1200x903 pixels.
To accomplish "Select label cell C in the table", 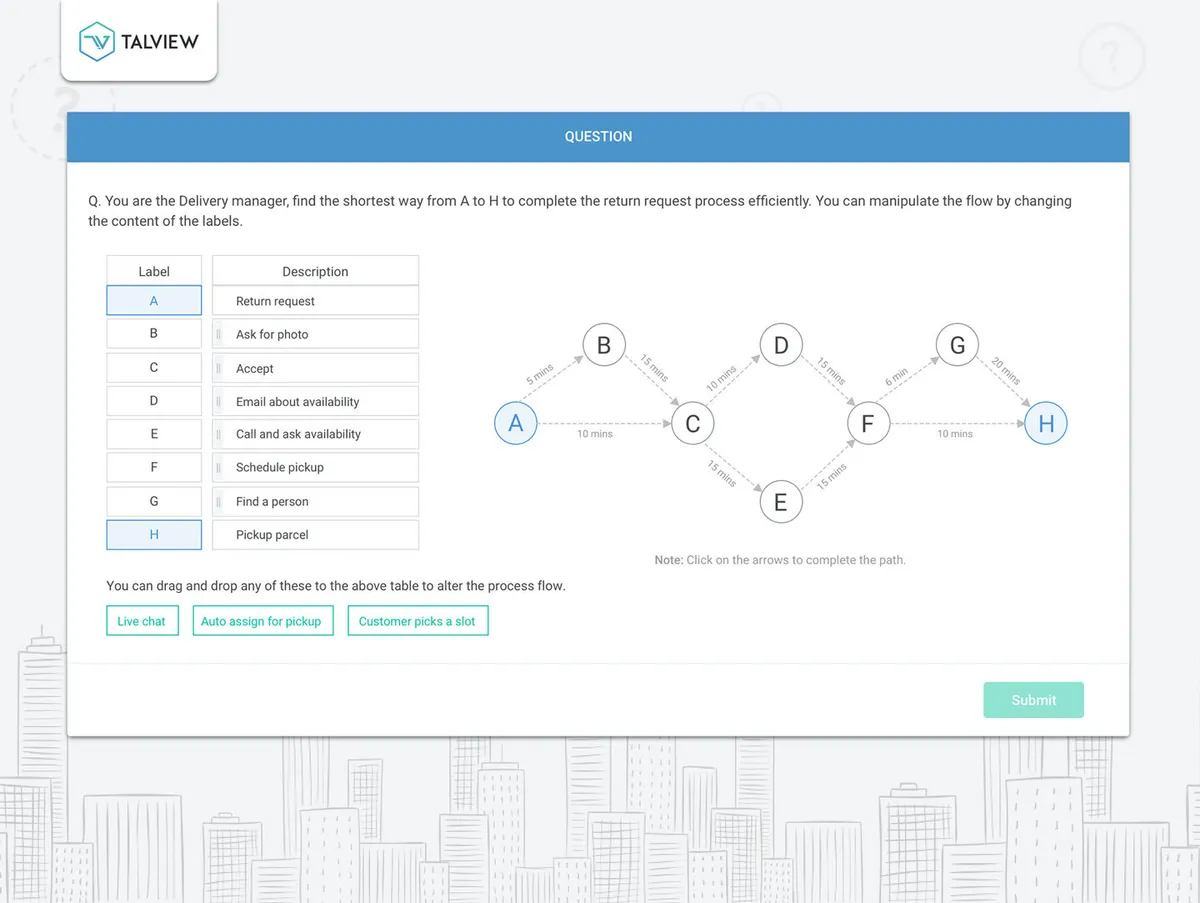I will [x=154, y=368].
